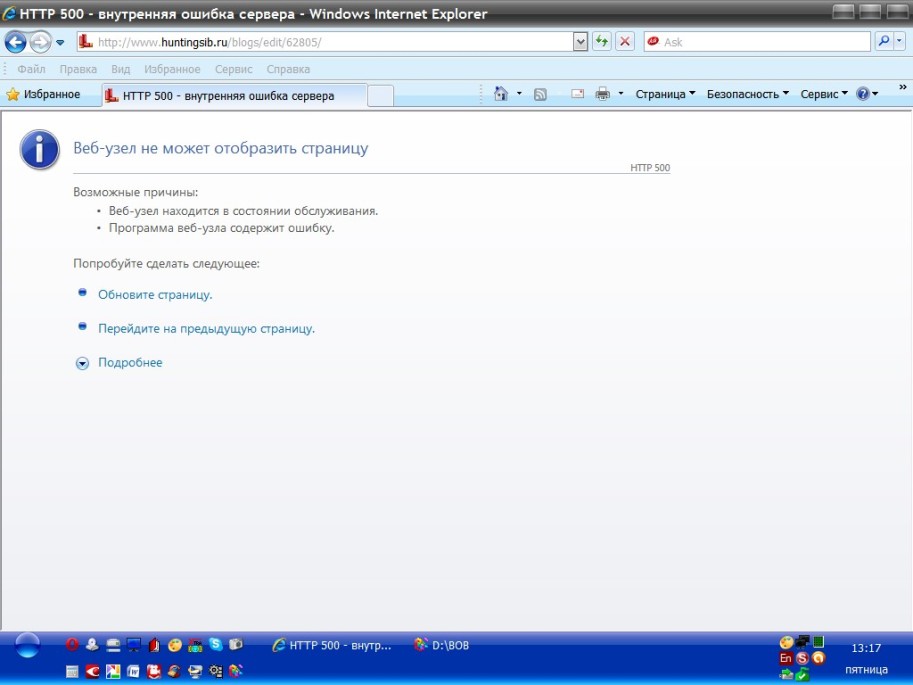Screen dimensions: 913x685
Task: Open the Файл menu
Action: 31,69
